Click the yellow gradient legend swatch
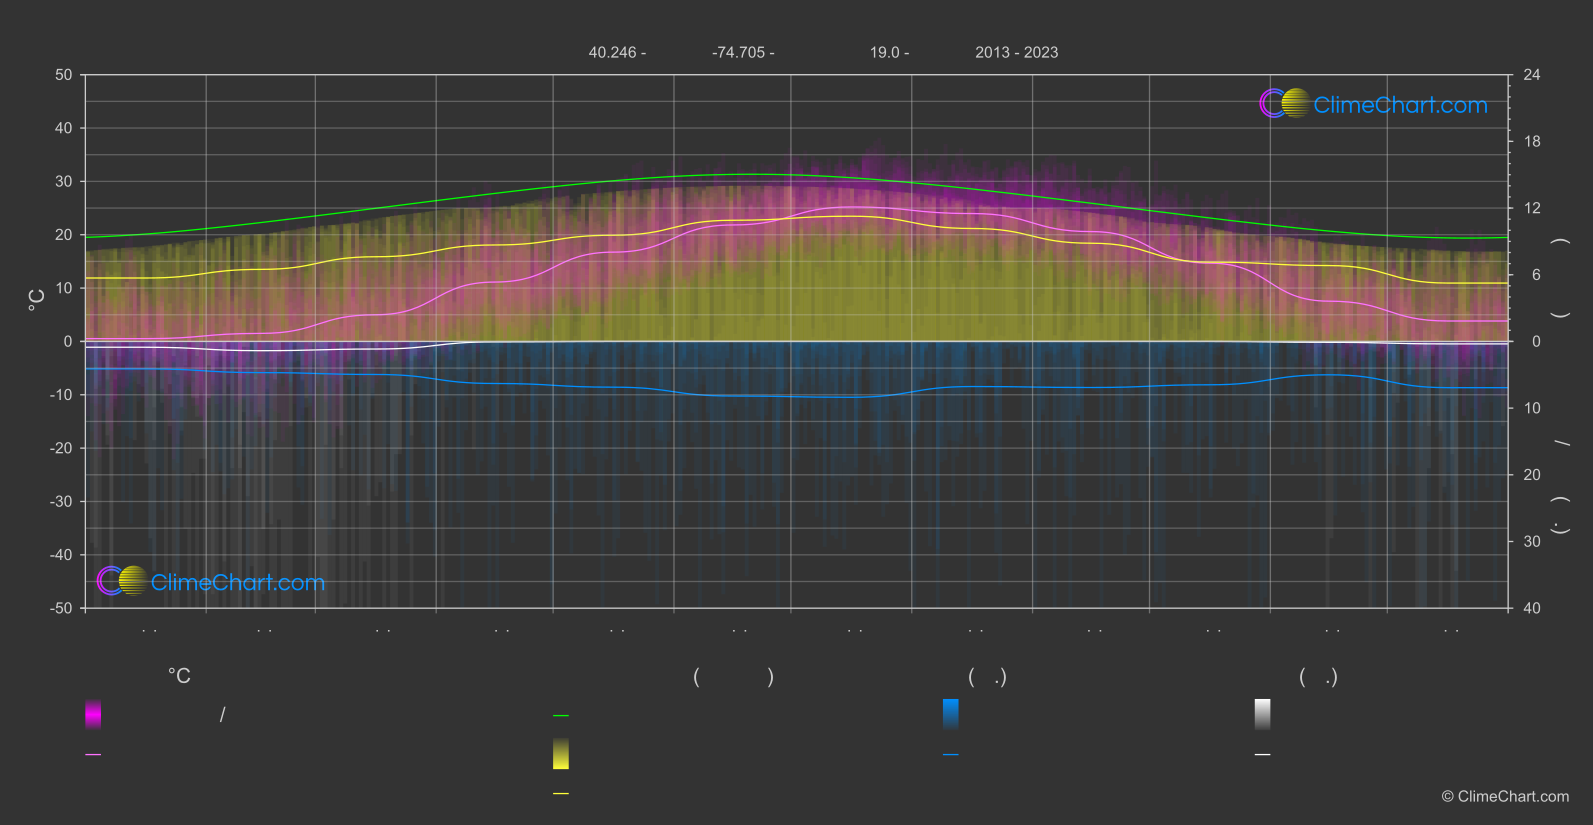The image size is (1593, 825). click(x=561, y=754)
